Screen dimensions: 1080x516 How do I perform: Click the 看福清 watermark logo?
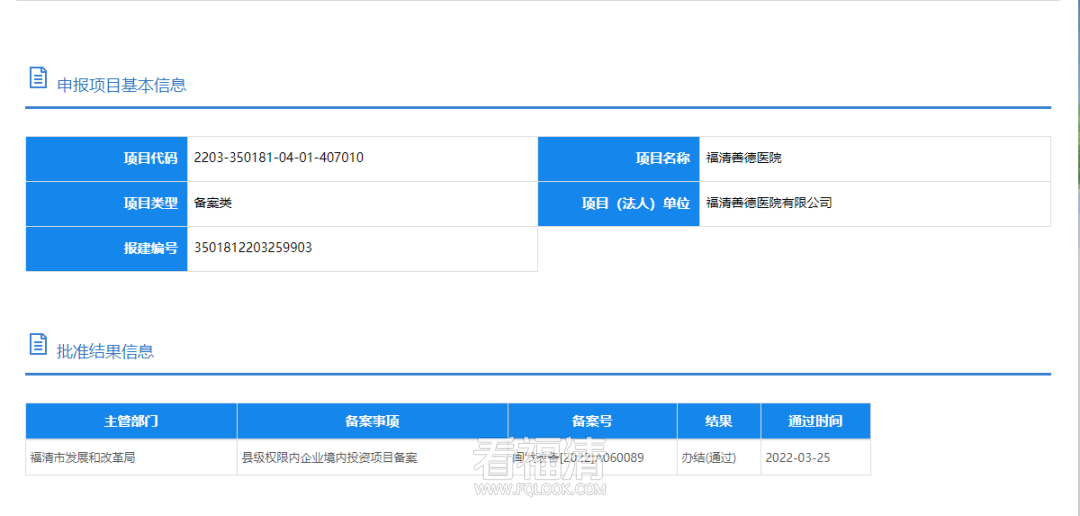[x=539, y=466]
